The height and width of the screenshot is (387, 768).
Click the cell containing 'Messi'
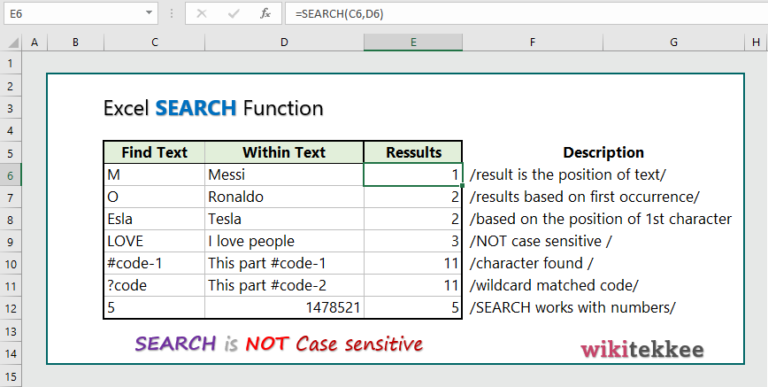(x=284, y=175)
